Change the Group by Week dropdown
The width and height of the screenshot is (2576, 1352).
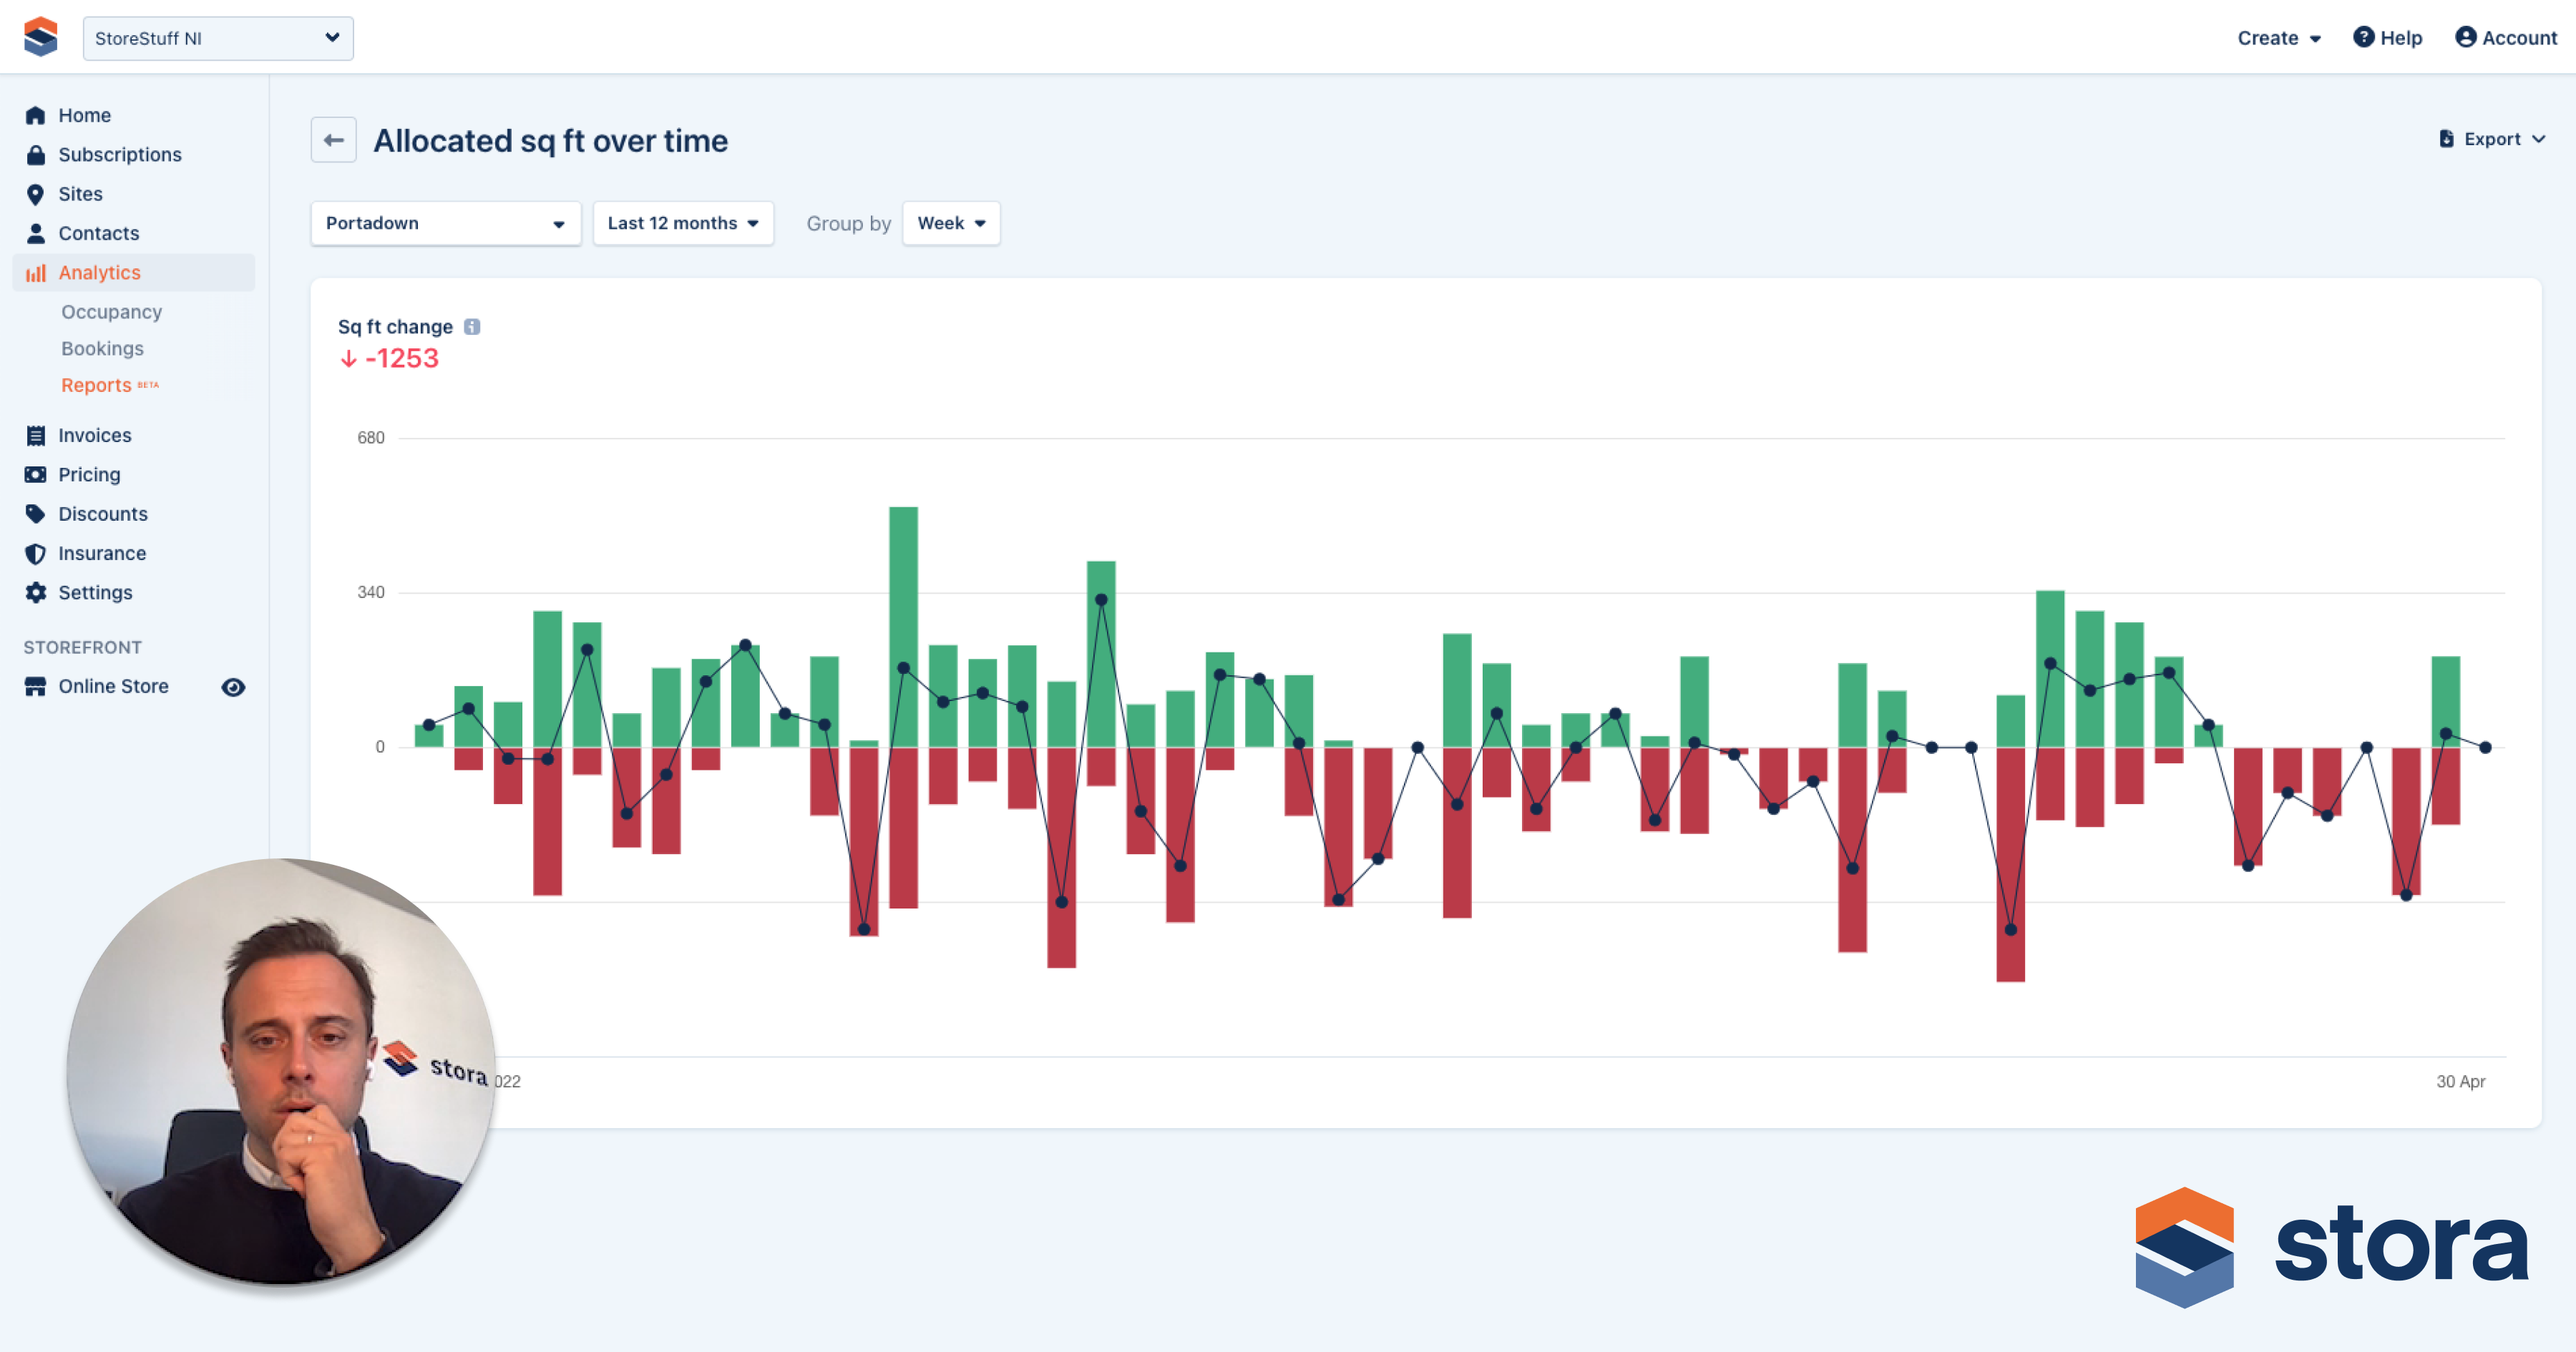(950, 223)
